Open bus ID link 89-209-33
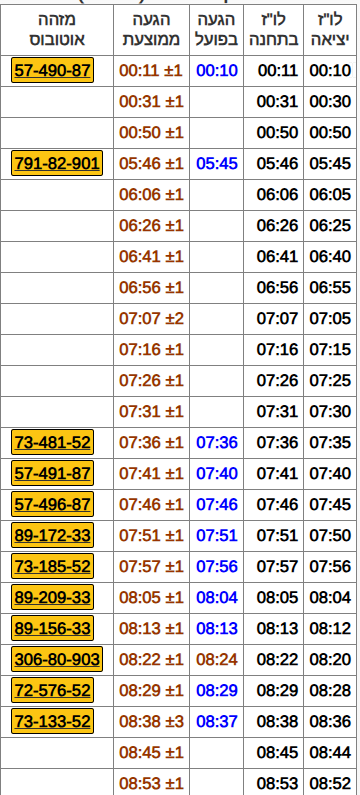Viewport: 360px width, 795px height. (52, 598)
